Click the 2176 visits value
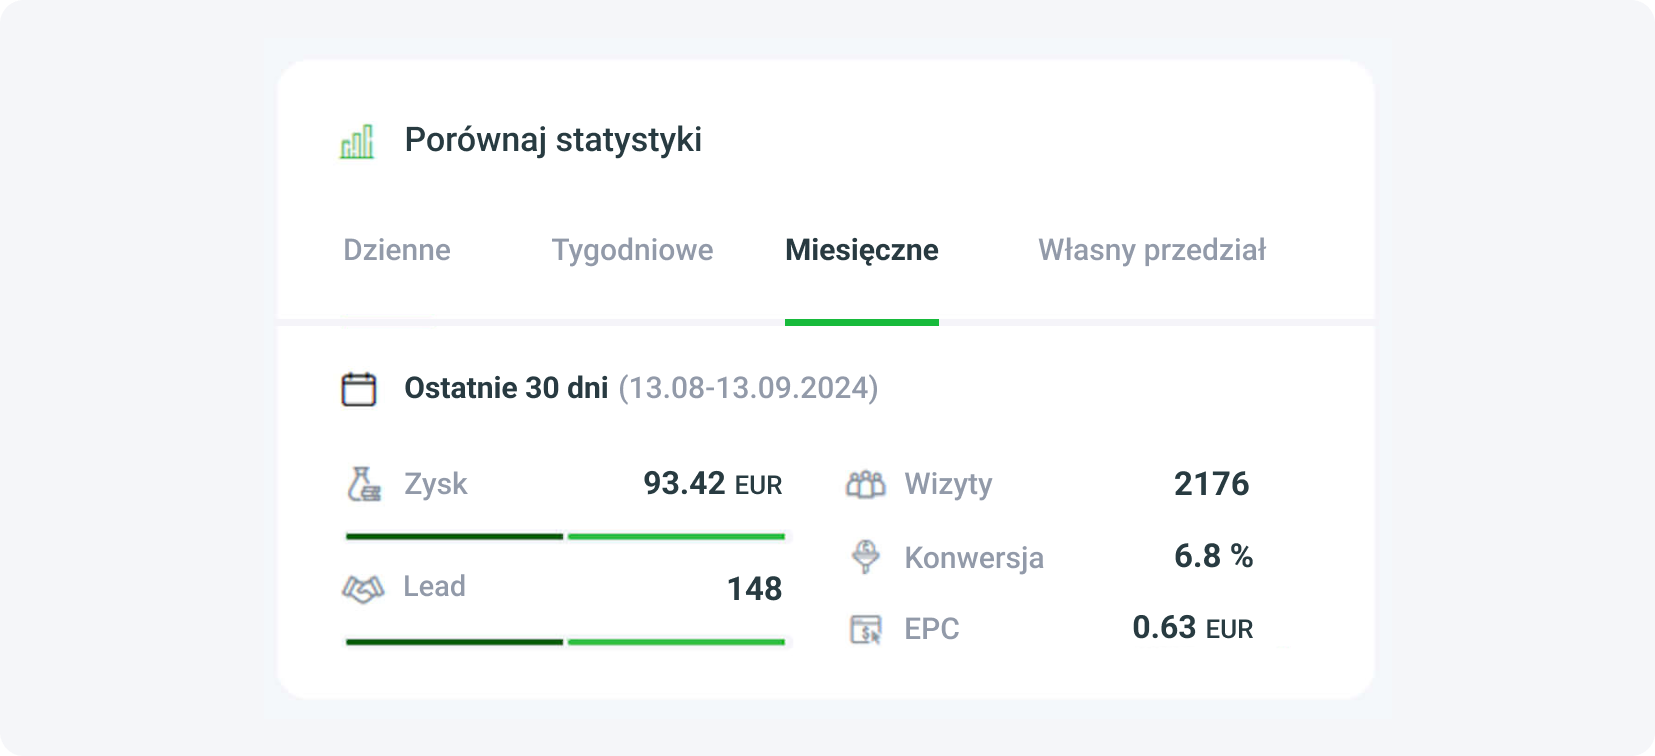Image resolution: width=1655 pixels, height=756 pixels. coord(1211,484)
